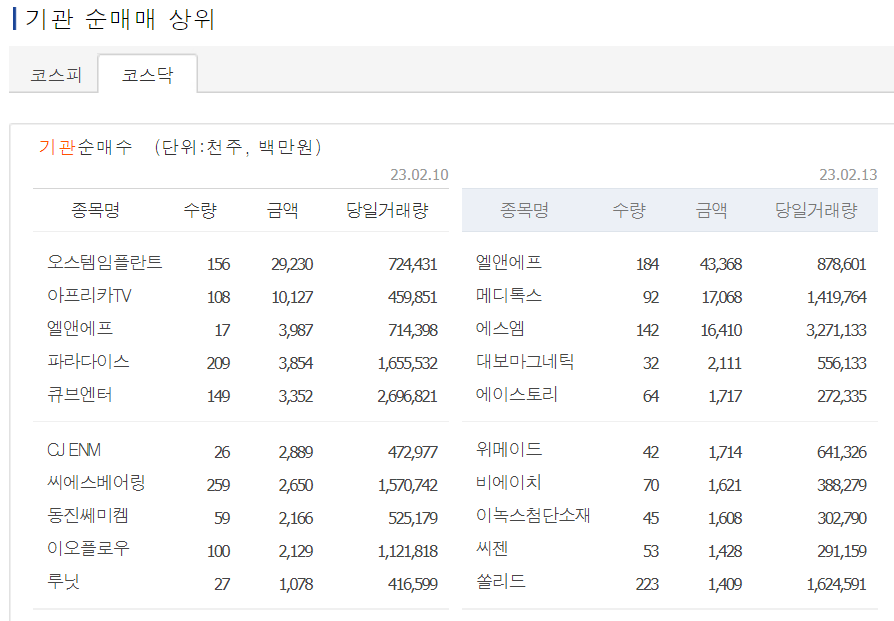Viewport: 894px width, 621px height.
Task: Click the 이오플로우 stock name
Action: click(88, 550)
